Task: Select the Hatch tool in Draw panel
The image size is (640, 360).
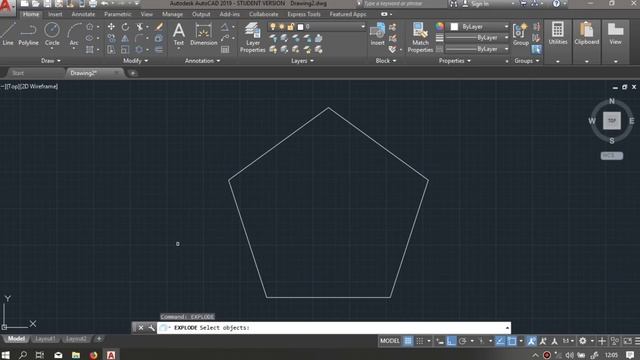Action: click(x=89, y=50)
